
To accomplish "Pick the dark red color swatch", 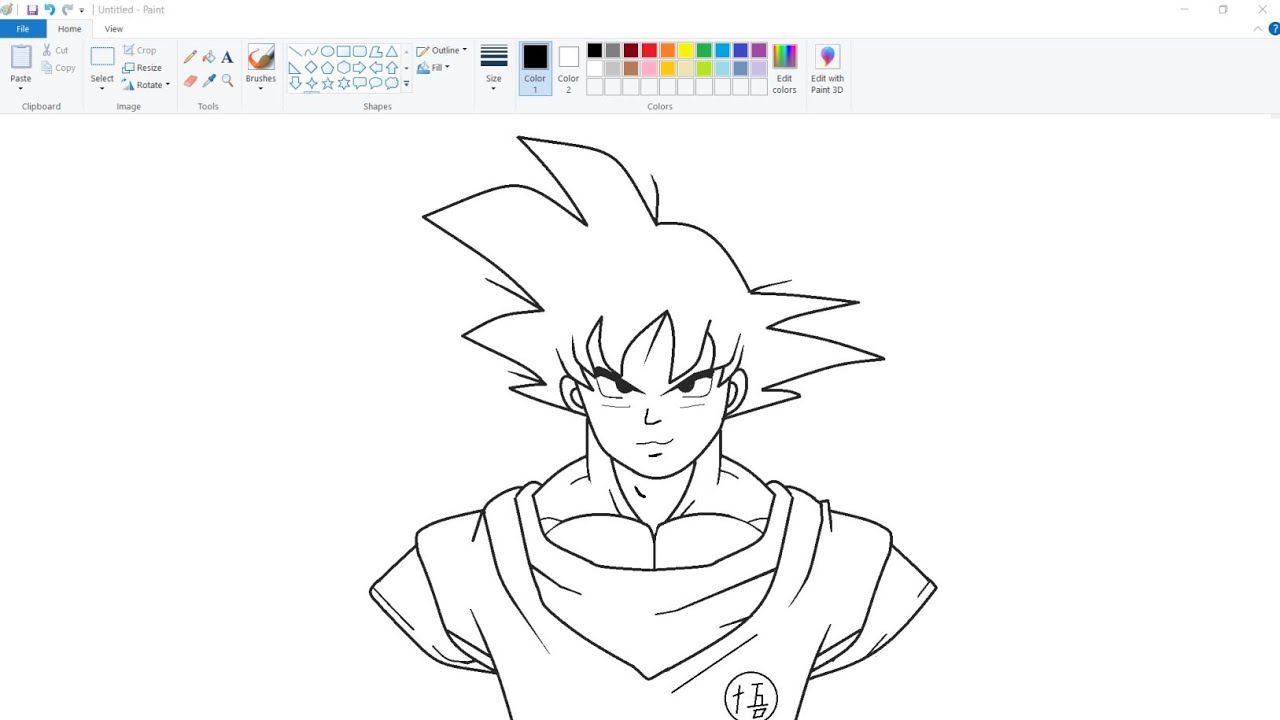I will [631, 50].
